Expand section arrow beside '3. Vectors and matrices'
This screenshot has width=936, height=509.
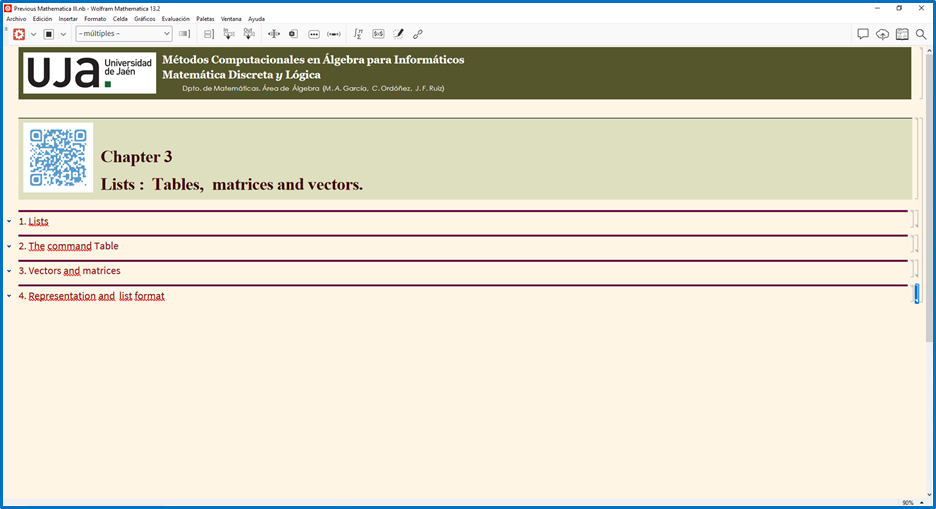[9, 271]
